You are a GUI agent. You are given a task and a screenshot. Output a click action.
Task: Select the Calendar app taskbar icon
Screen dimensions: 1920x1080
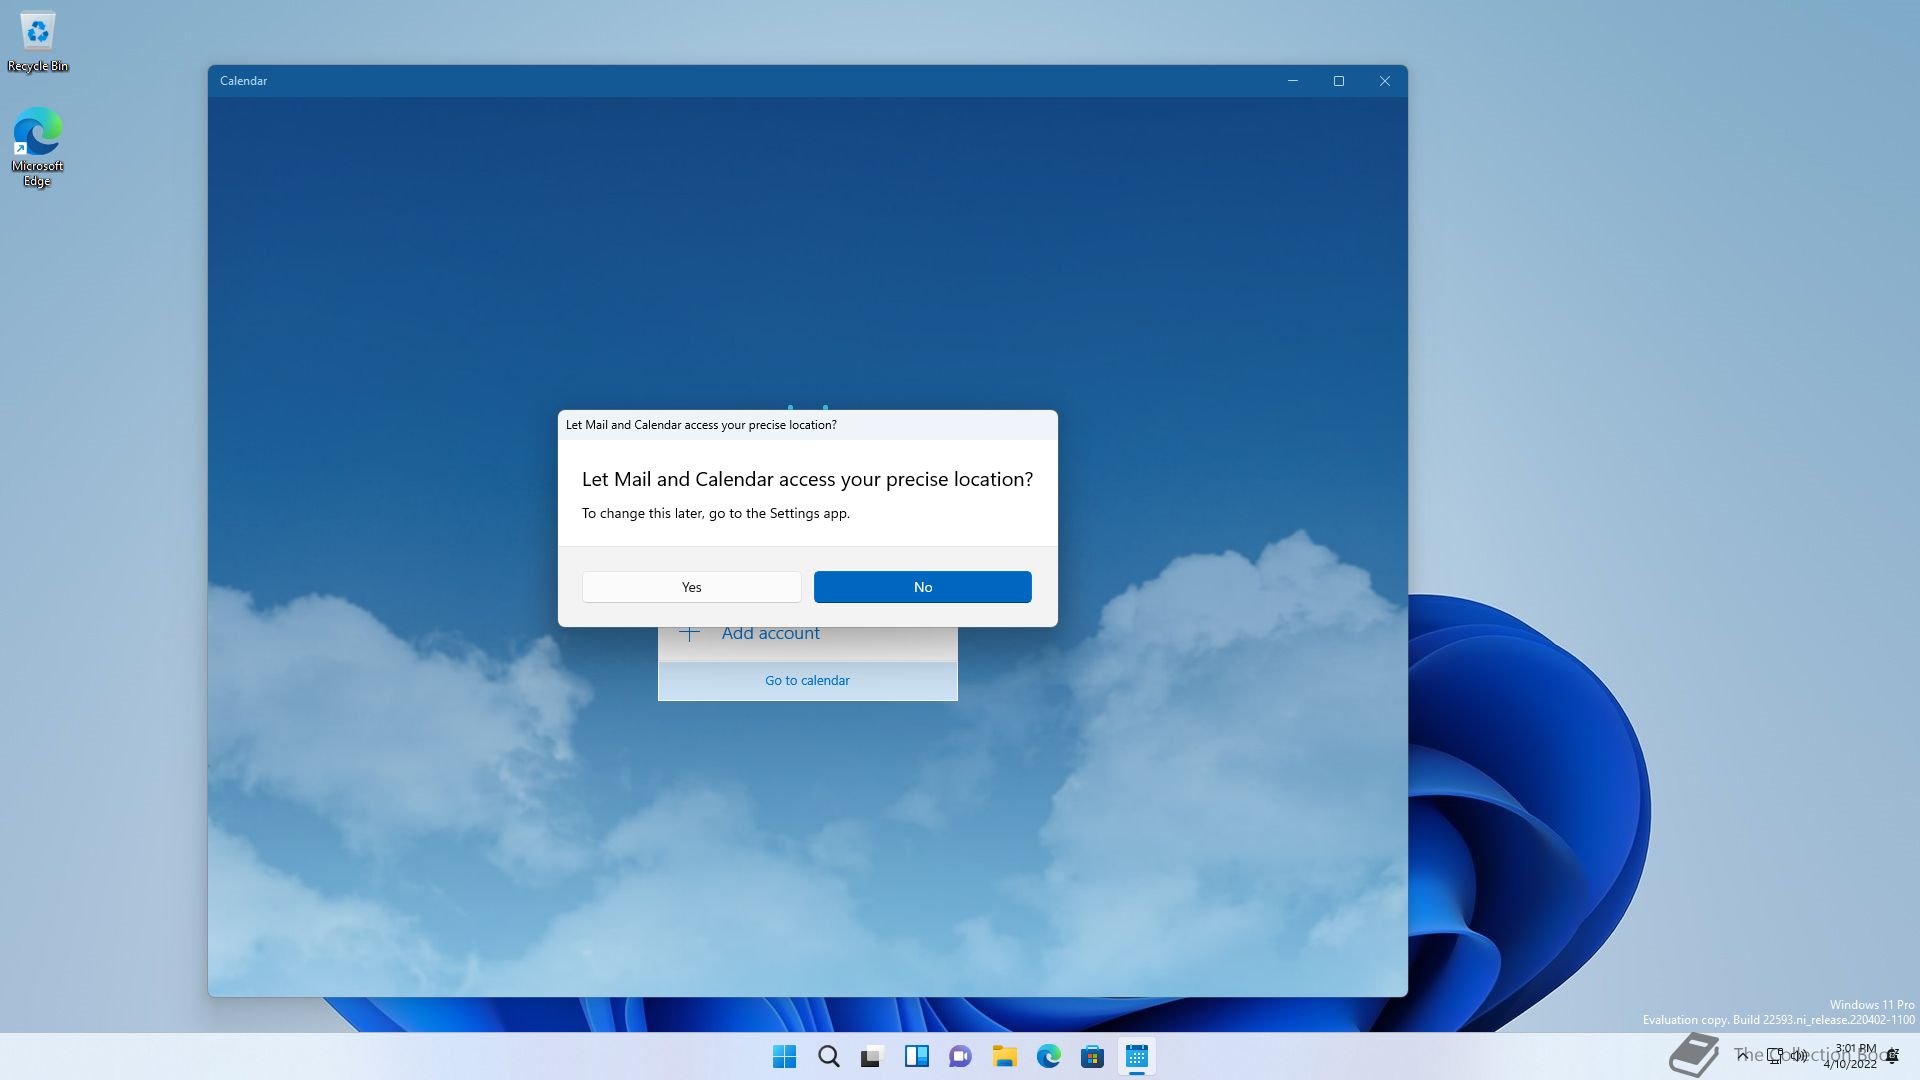[x=1136, y=1056]
